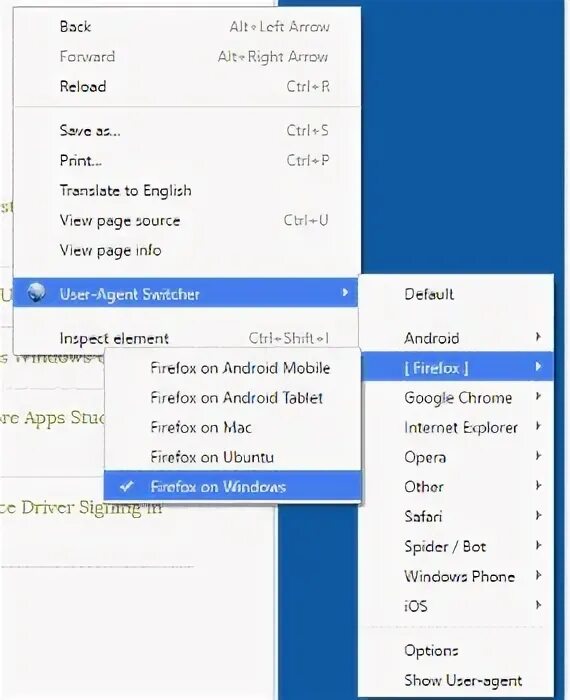Select Translate to English
Screen dimensions: 570x700
pyautogui.click(x=187, y=191)
